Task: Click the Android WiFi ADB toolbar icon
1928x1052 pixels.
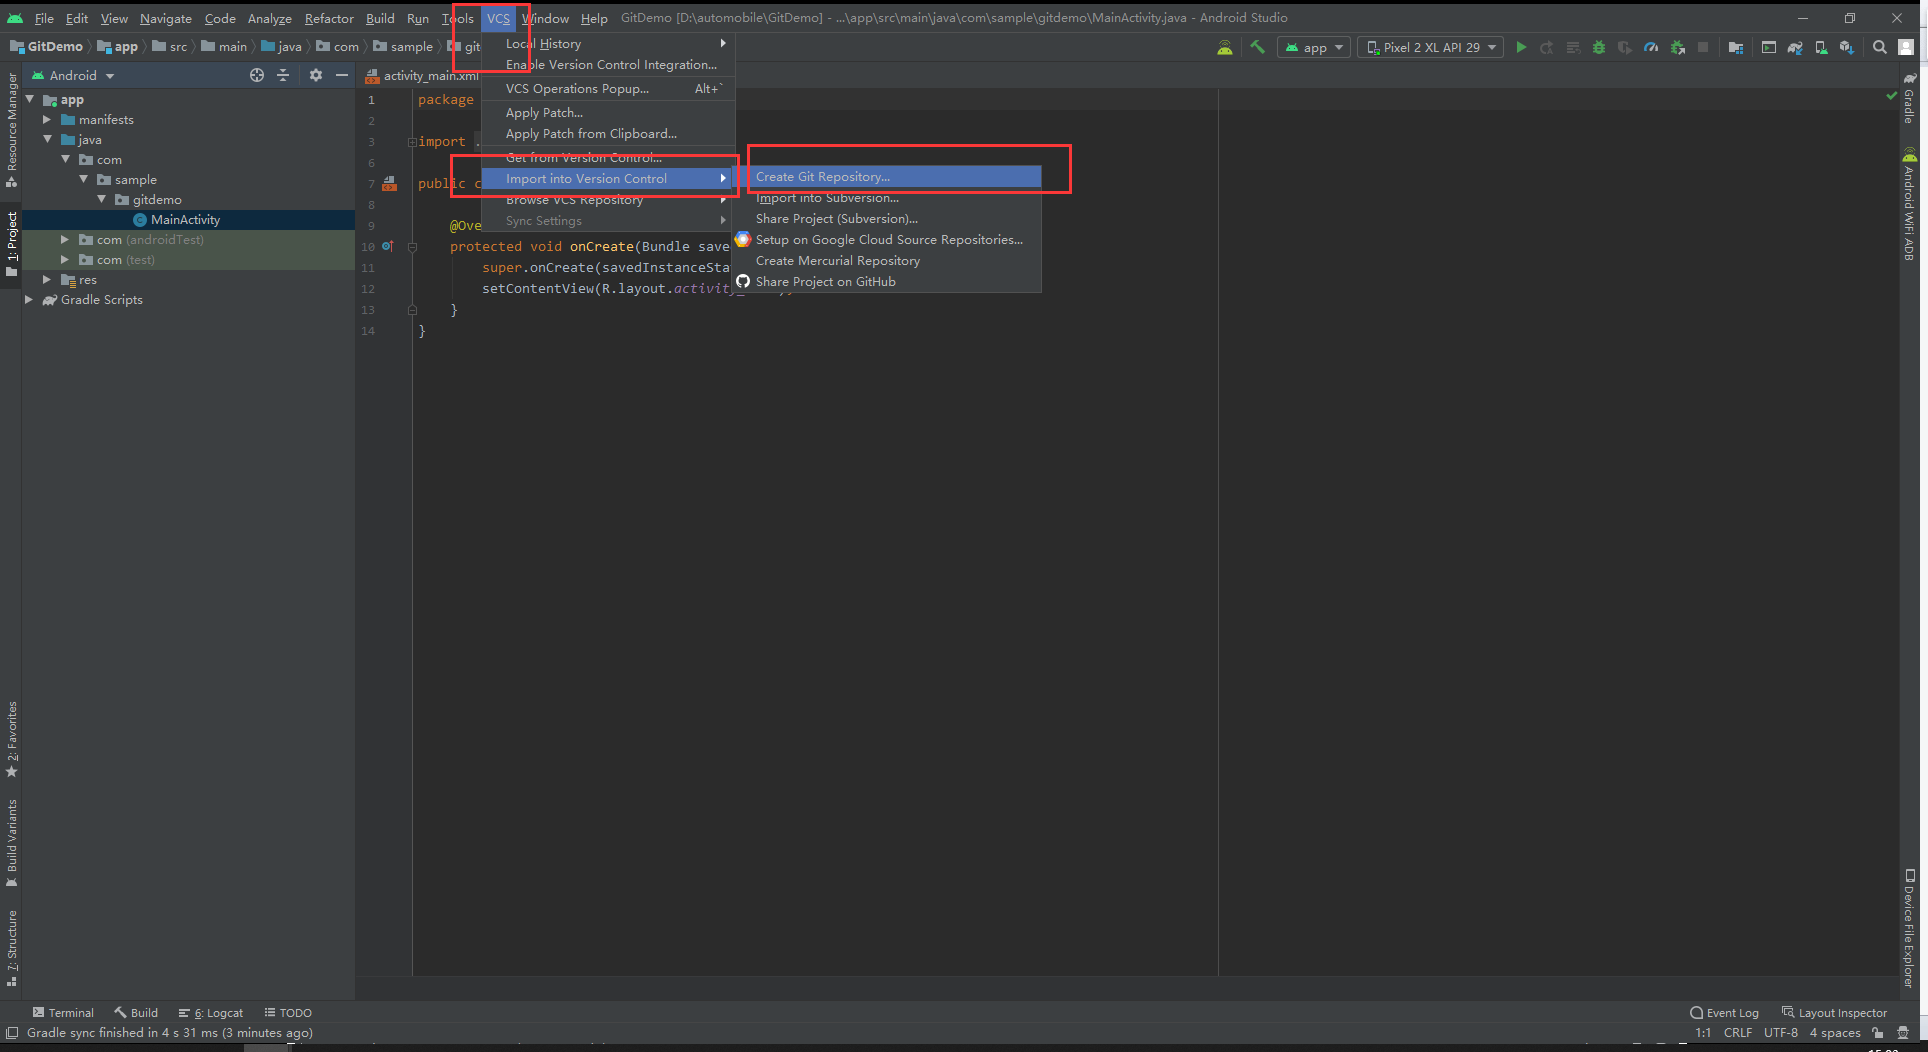Action: coord(1225,47)
